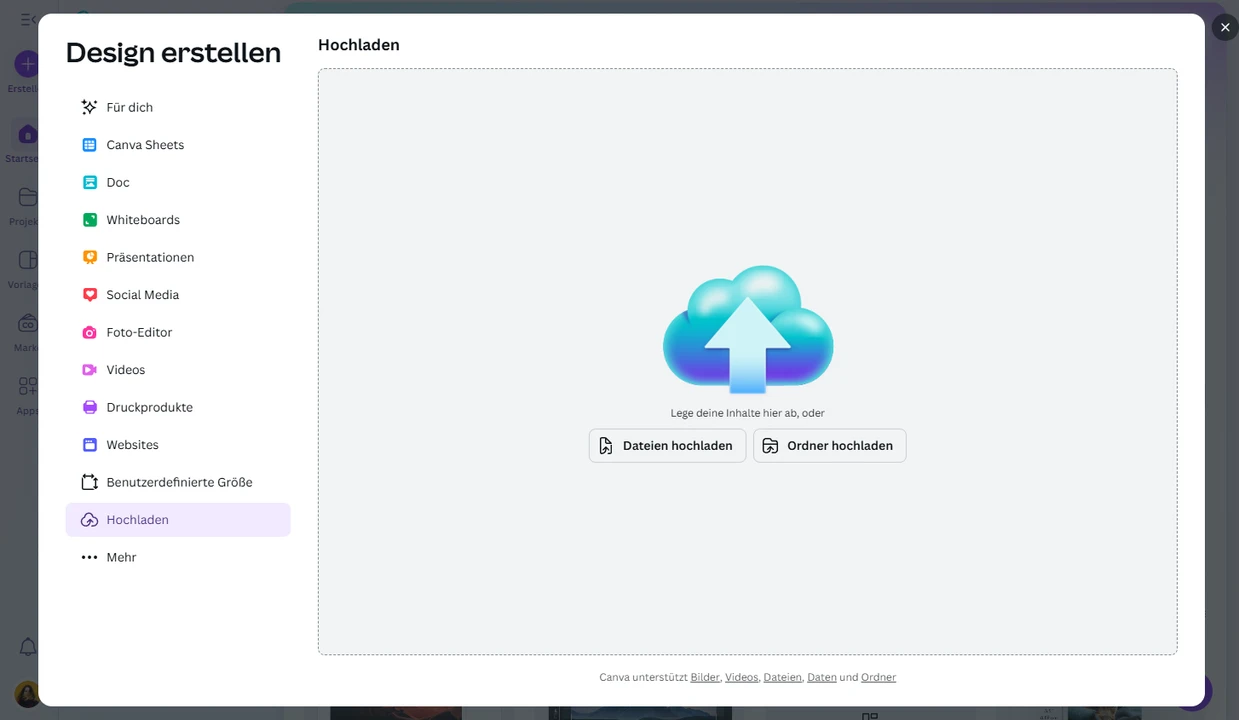Click the large cloud upload illustration

click(748, 329)
